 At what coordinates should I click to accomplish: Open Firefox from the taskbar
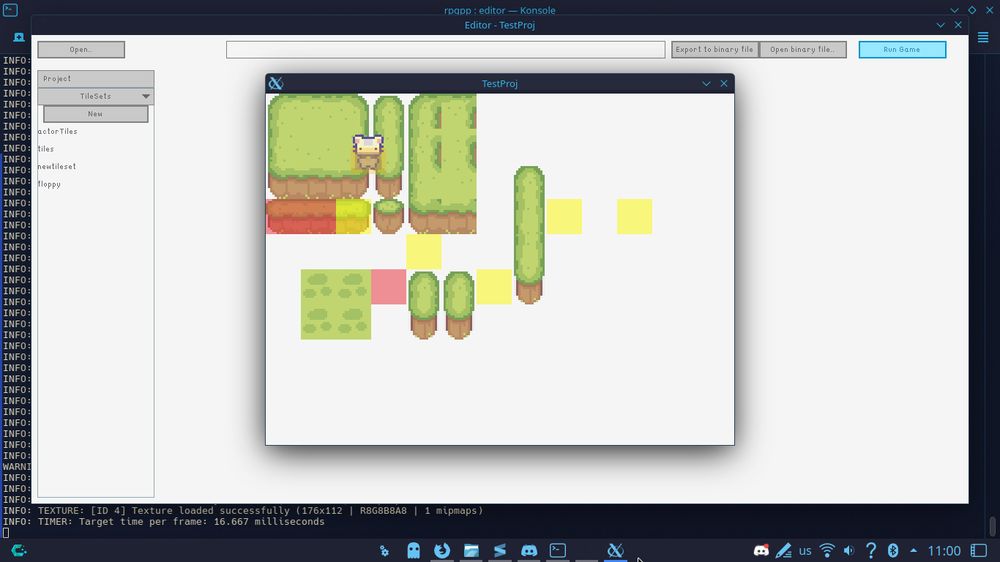pyautogui.click(x=442, y=551)
